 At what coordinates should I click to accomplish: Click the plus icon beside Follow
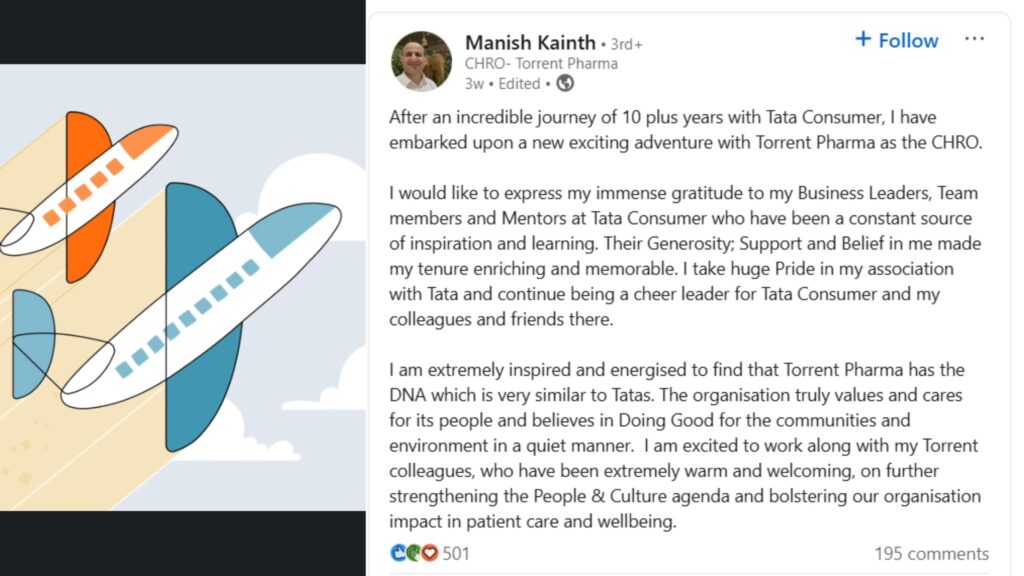click(x=863, y=39)
